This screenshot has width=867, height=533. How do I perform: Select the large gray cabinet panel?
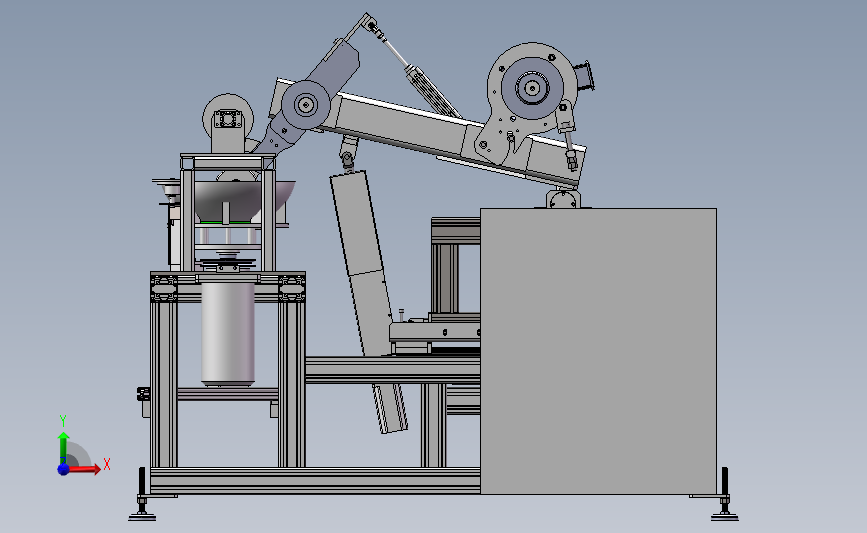[598, 351]
